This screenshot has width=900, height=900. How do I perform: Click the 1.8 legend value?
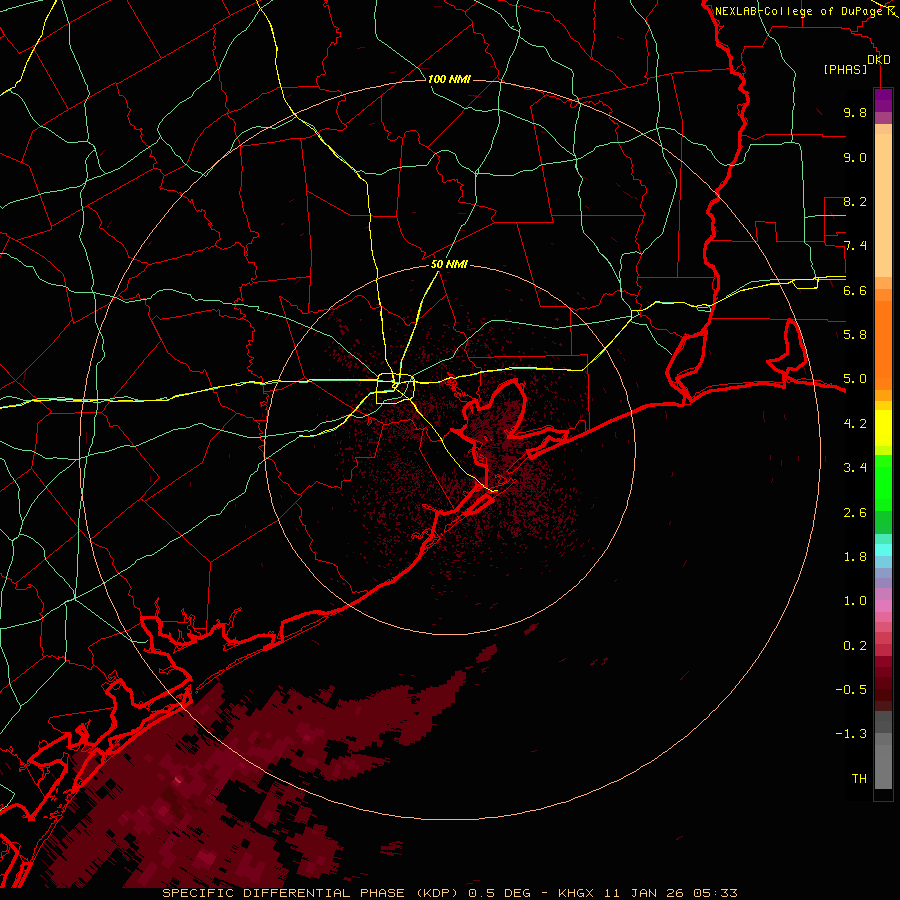(x=855, y=557)
